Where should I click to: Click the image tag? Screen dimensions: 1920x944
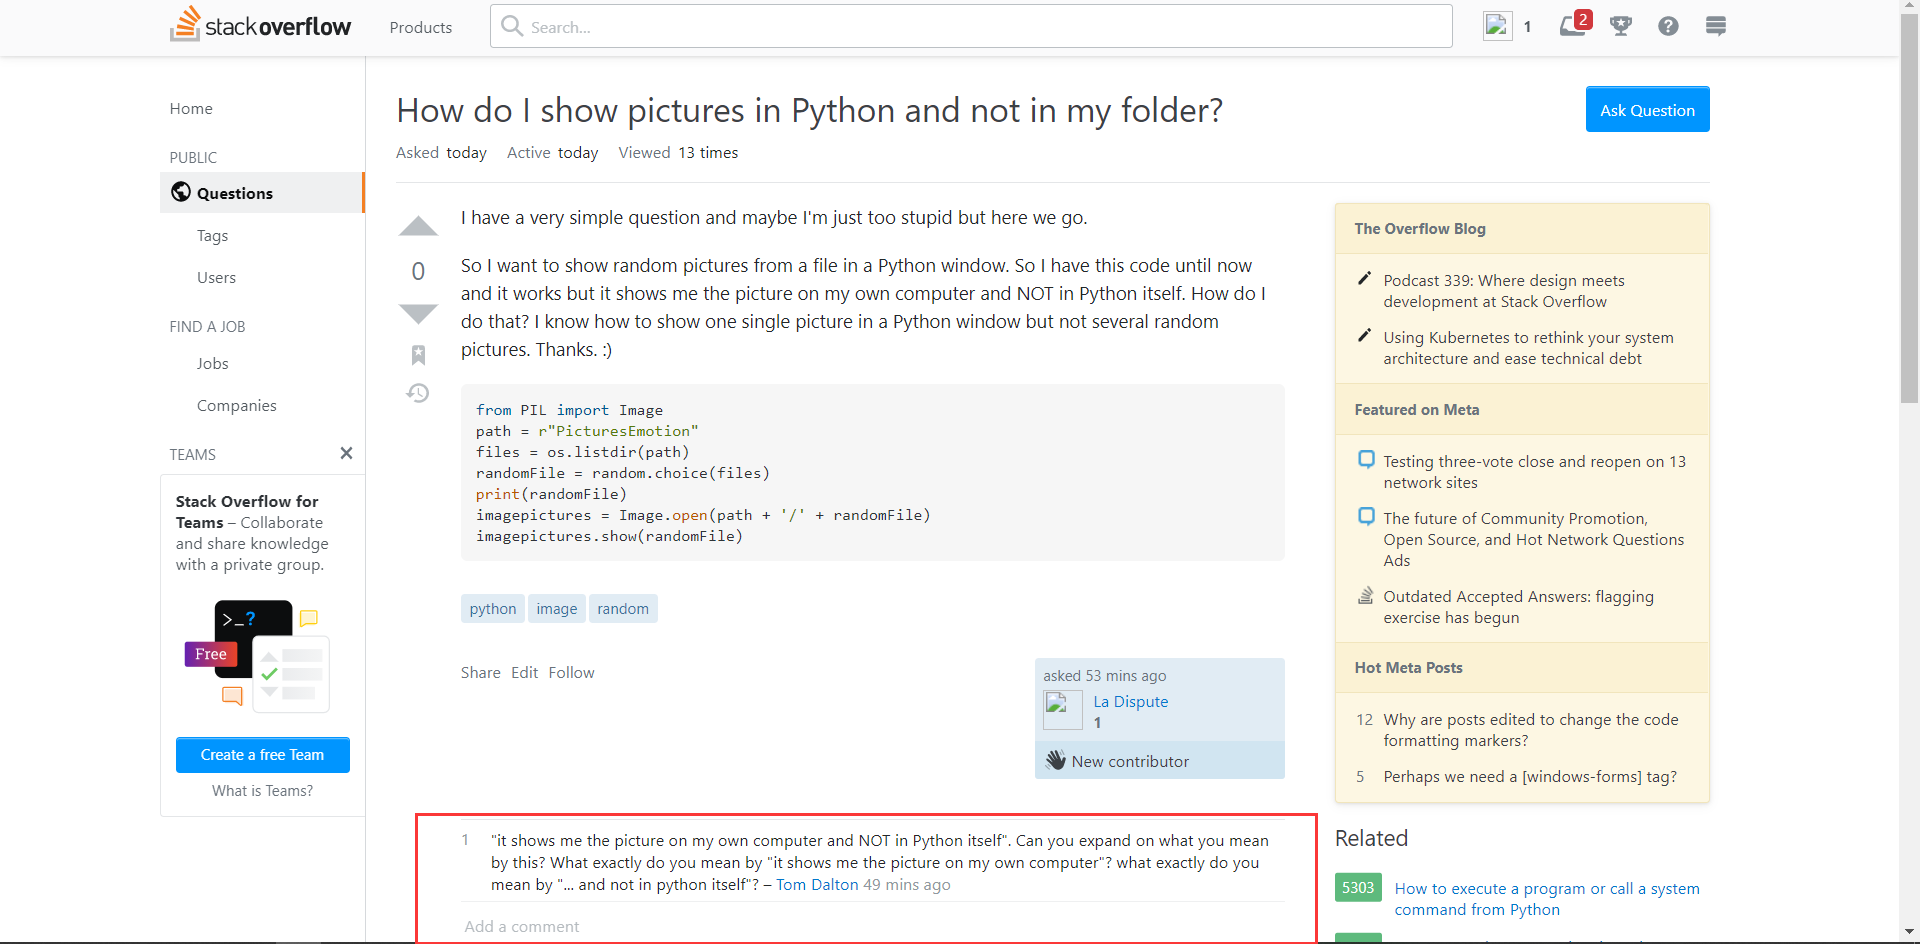click(557, 608)
